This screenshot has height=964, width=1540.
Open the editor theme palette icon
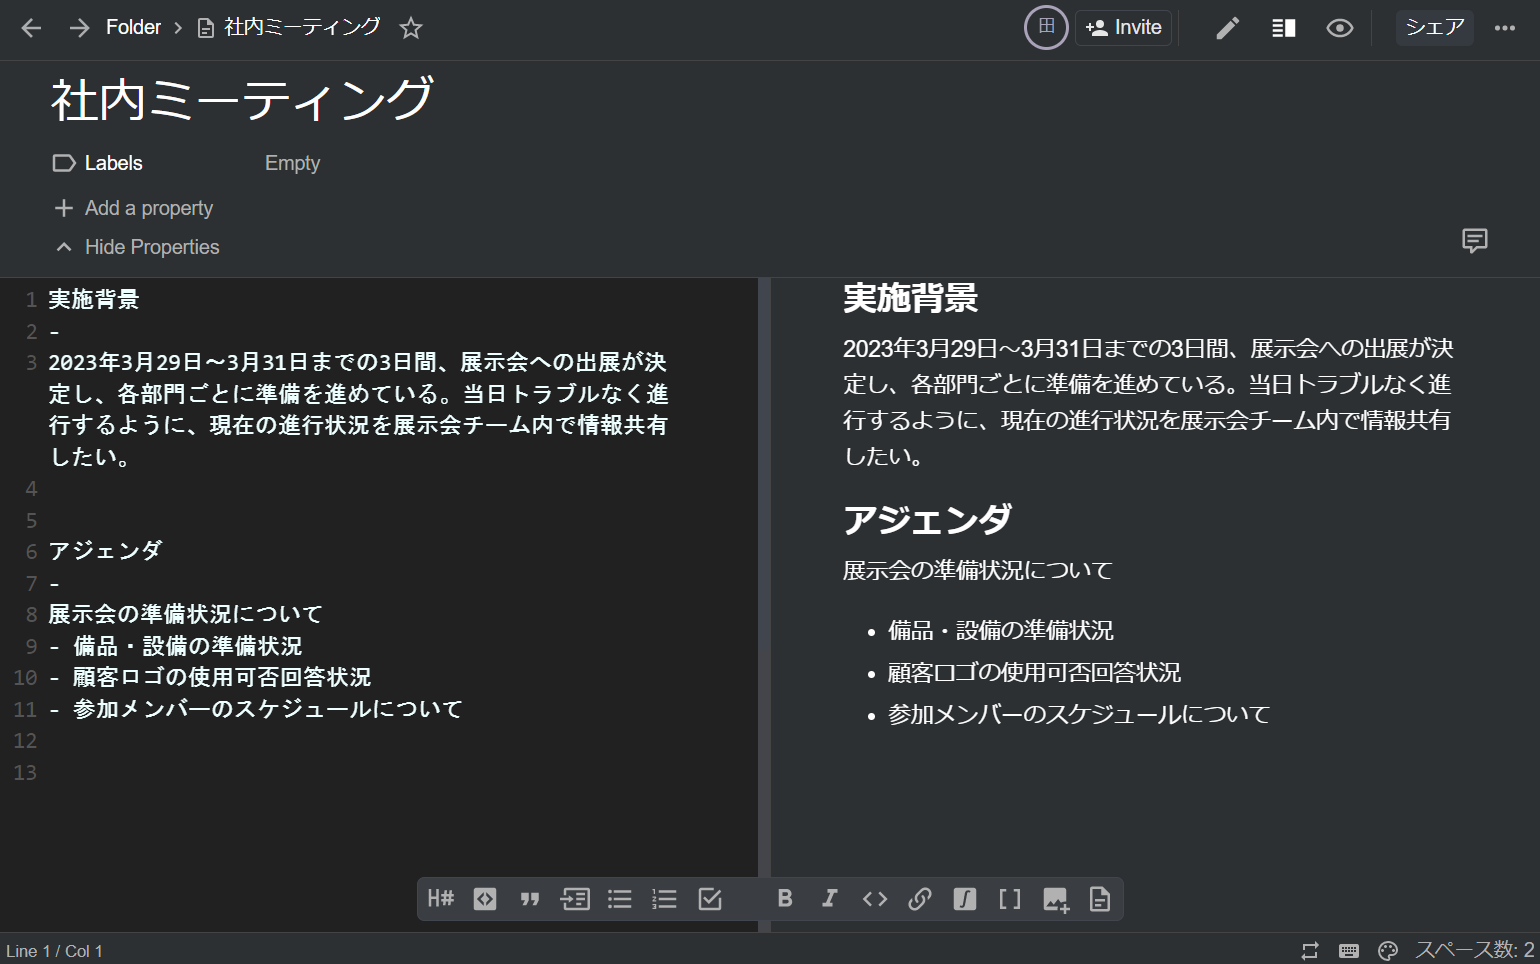click(1388, 950)
